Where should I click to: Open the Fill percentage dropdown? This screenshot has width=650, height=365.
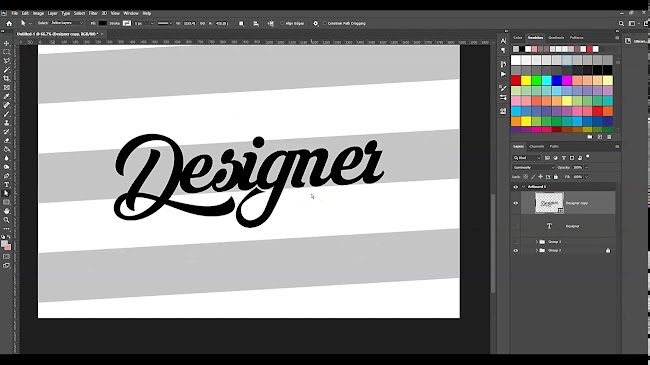[586, 177]
